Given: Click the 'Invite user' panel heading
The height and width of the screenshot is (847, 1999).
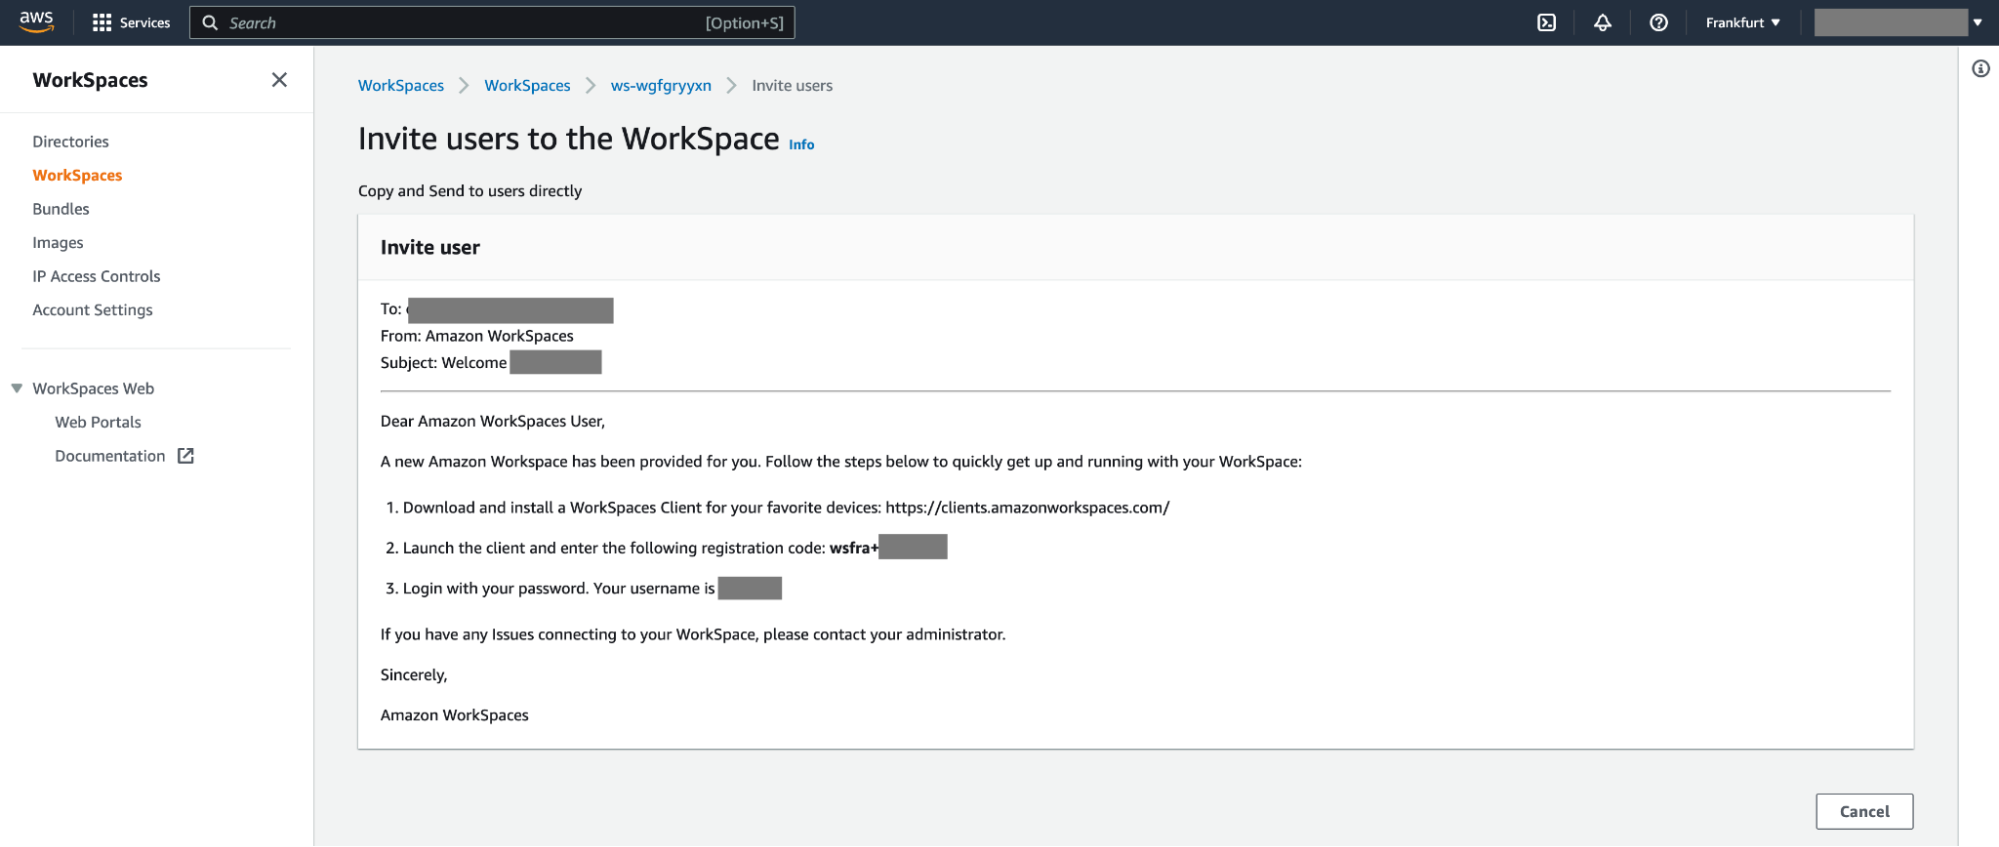Looking at the screenshot, I should (x=430, y=248).
